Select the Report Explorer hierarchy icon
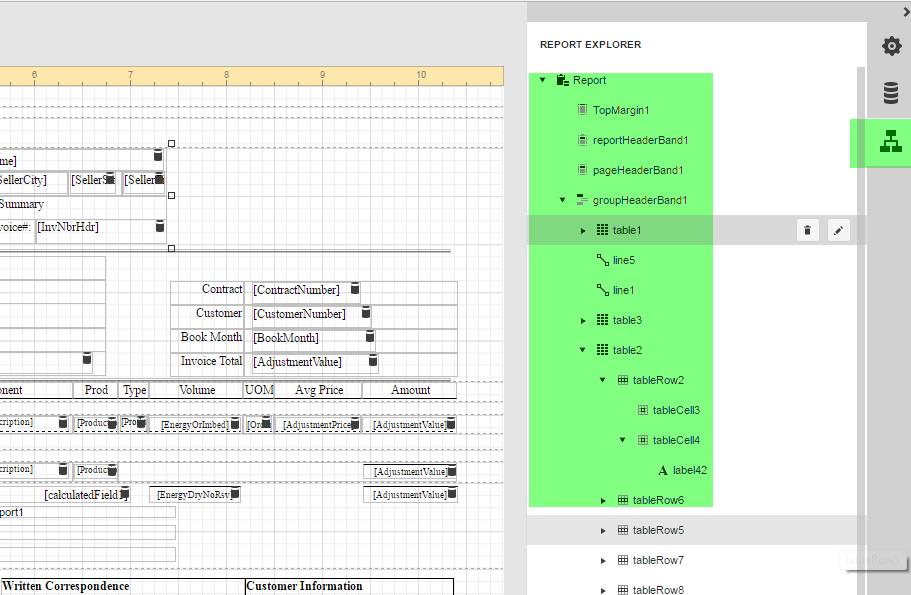911x595 pixels. coord(890,142)
